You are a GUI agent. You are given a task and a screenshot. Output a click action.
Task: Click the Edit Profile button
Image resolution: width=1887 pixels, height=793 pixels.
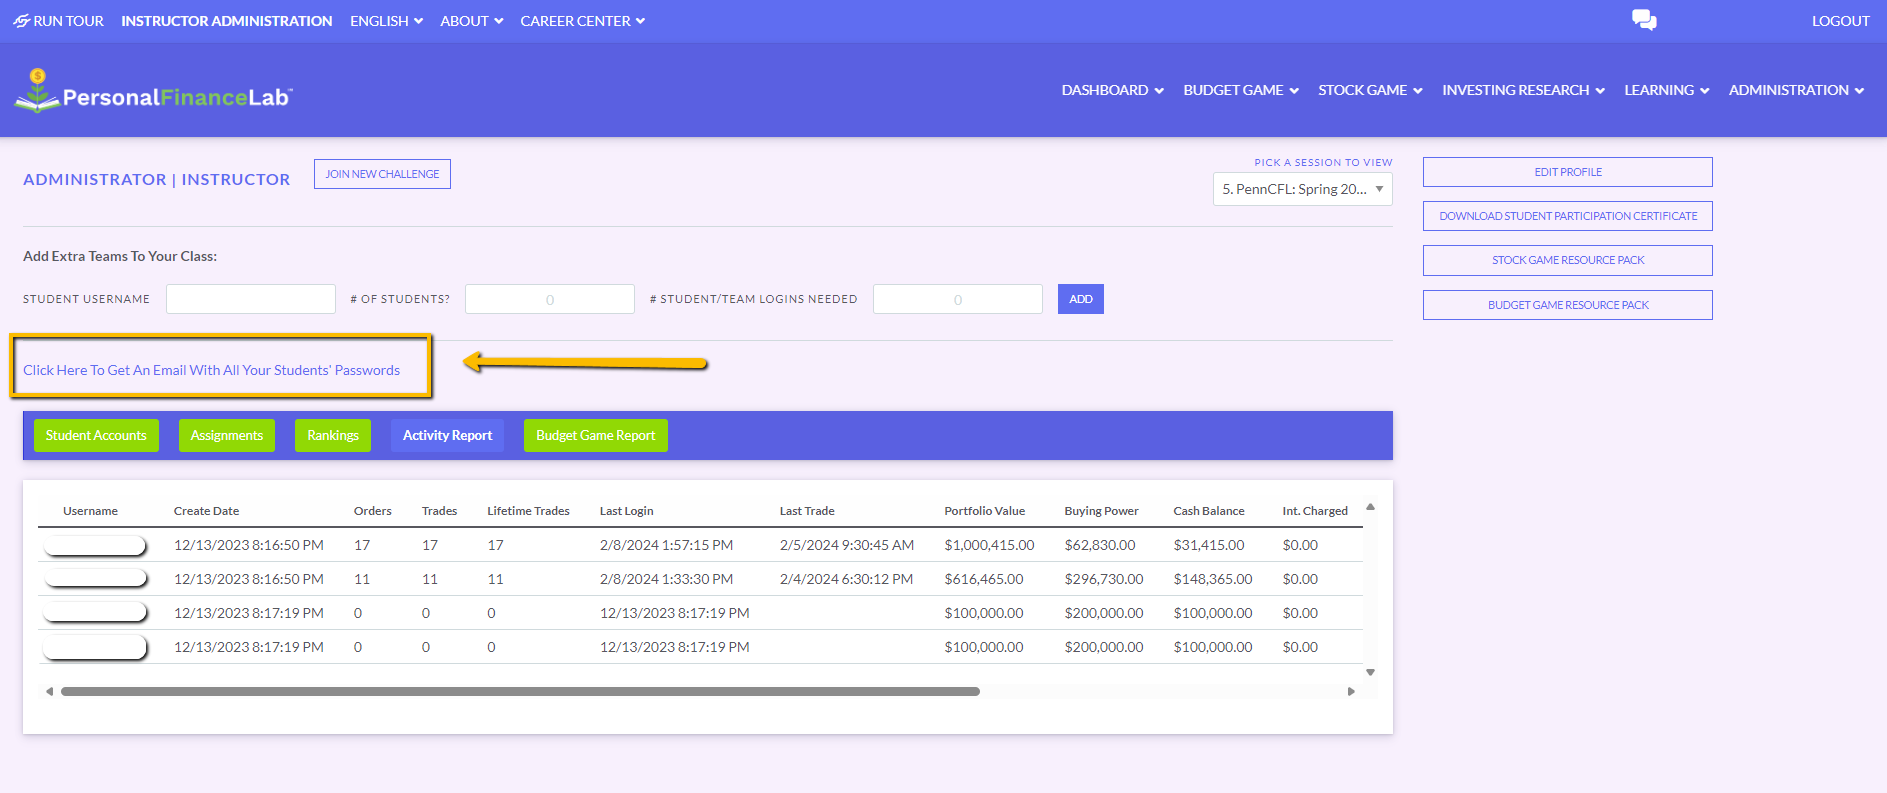(1567, 172)
